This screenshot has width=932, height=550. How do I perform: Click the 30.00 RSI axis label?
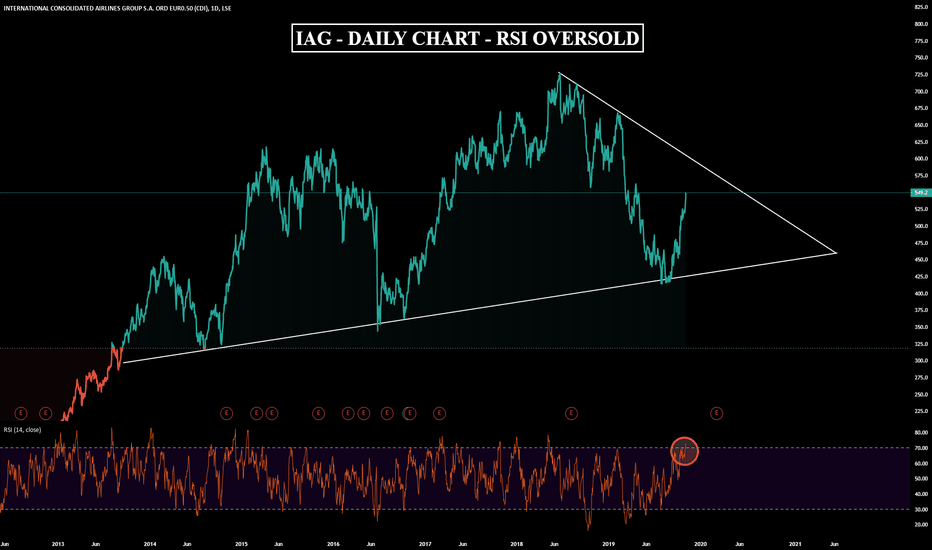click(921, 510)
